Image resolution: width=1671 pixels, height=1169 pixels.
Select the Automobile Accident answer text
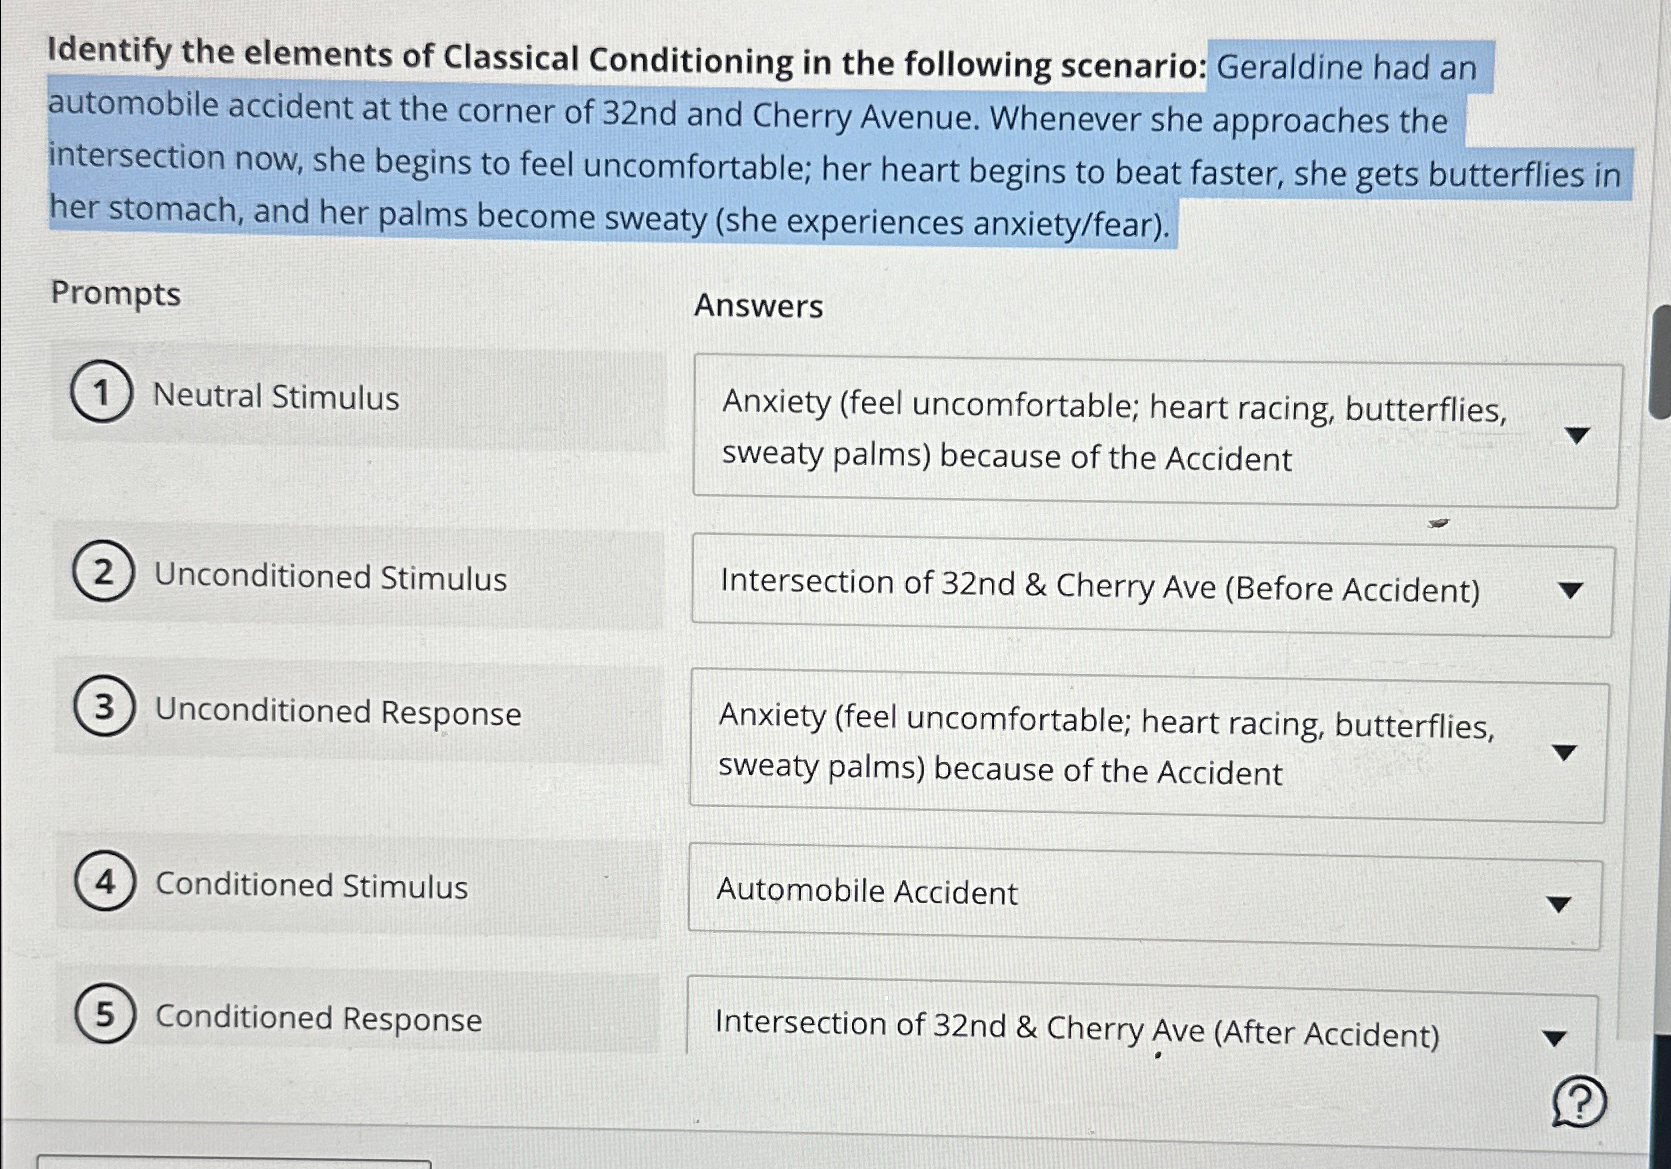click(868, 893)
